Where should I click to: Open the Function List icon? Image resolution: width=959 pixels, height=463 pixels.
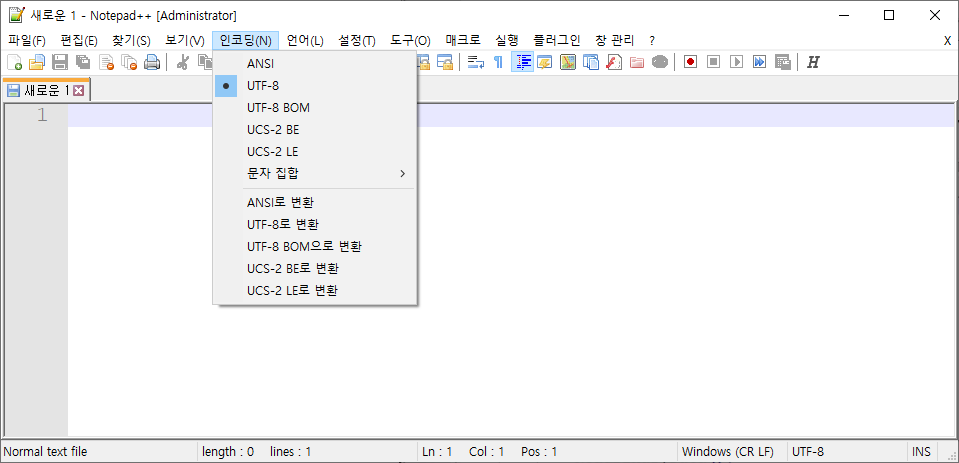(613, 62)
